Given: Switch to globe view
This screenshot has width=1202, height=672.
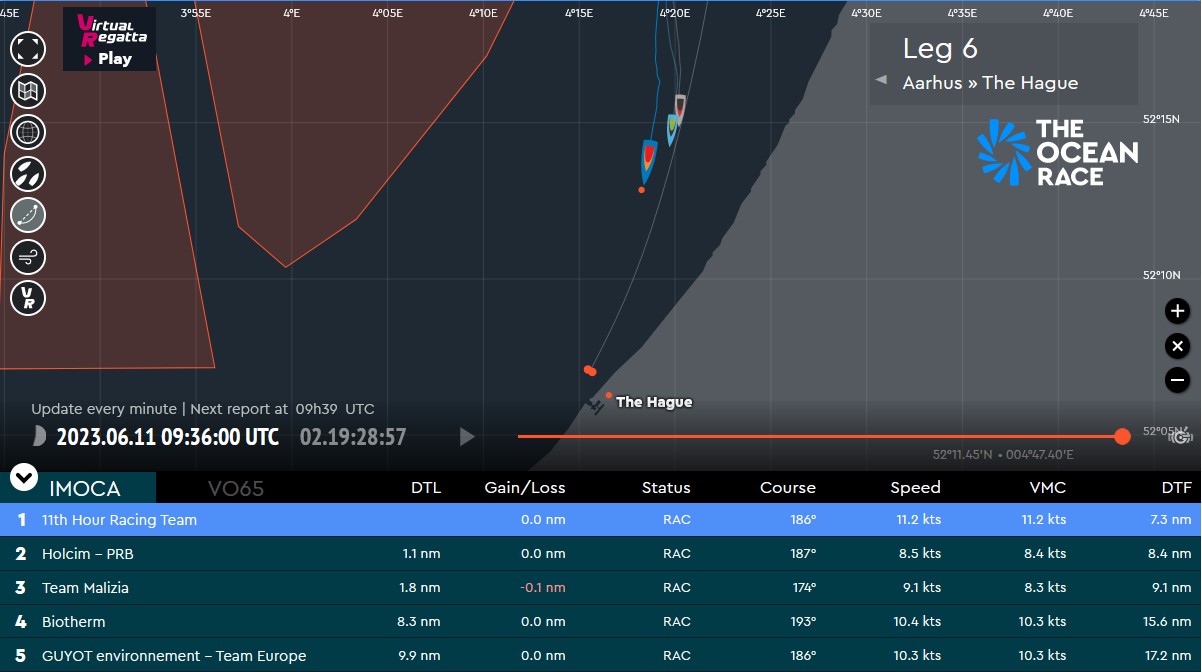Looking at the screenshot, I should click(28, 132).
